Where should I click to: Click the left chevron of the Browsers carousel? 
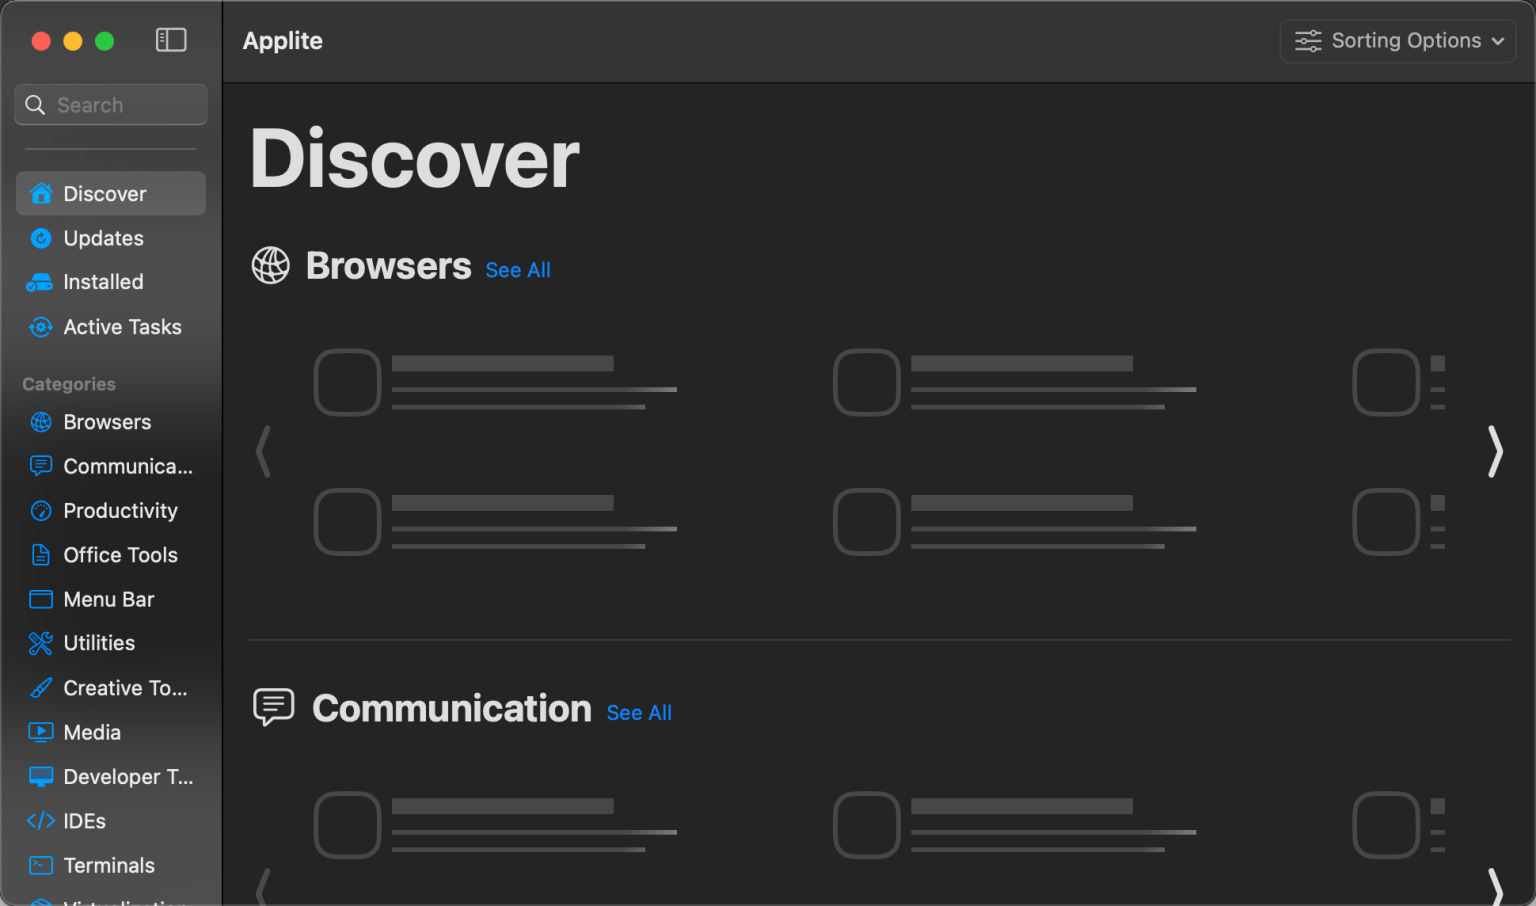(263, 452)
